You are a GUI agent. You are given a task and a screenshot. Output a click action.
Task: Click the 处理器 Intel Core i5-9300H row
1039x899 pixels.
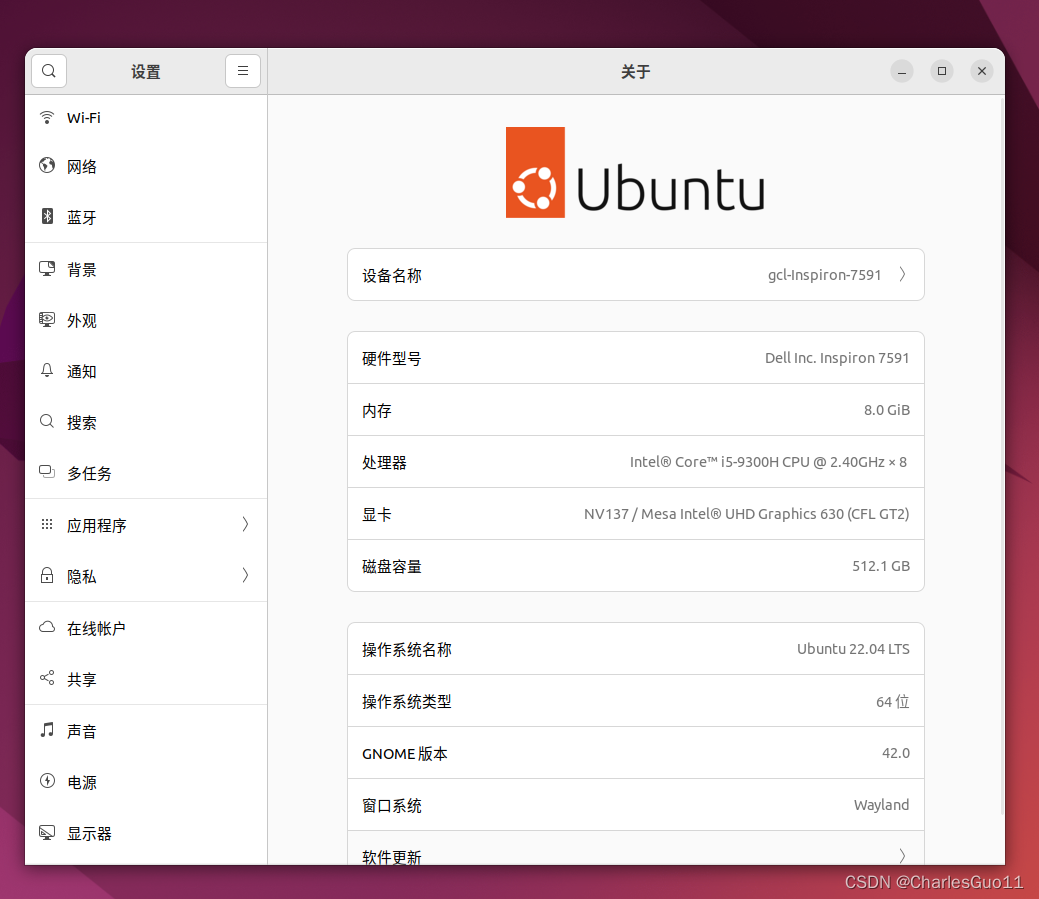tap(635, 462)
